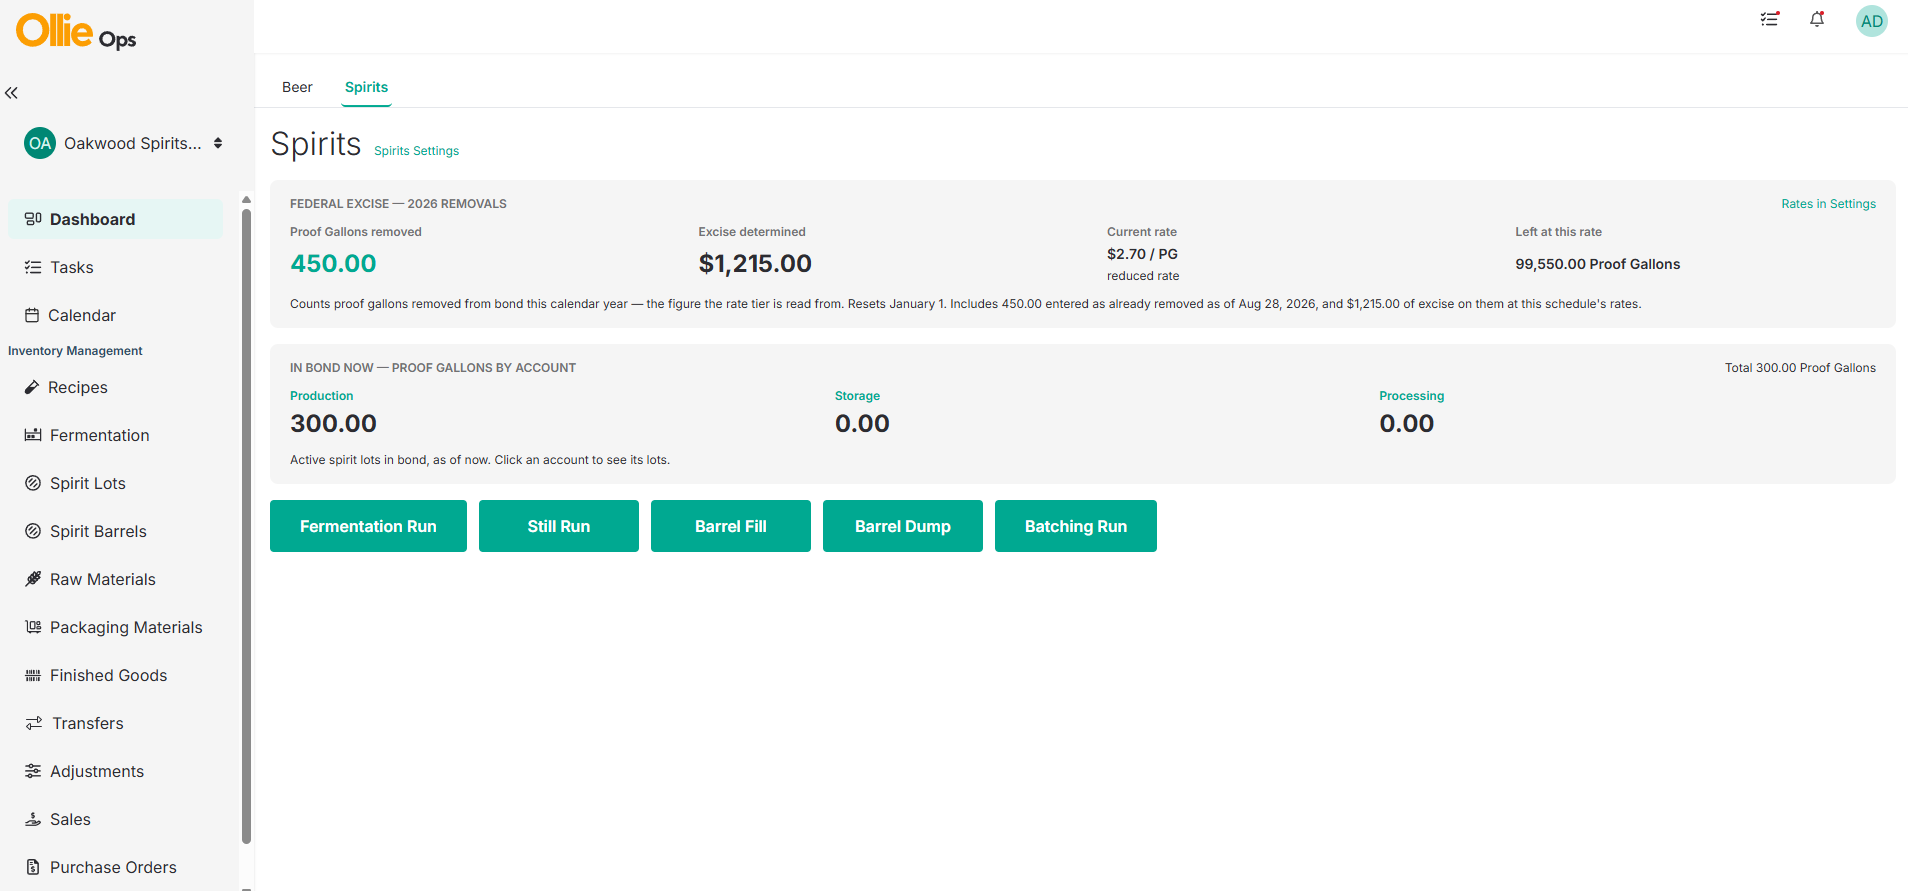Viewport: 1908px width, 891px height.
Task: Open the Spirits Settings link
Action: [x=416, y=151]
